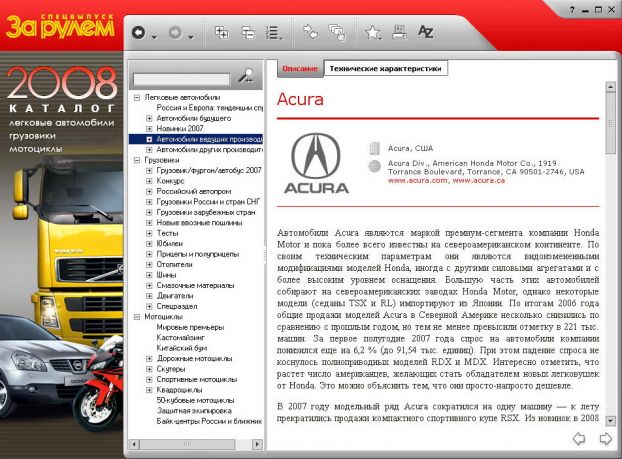Image resolution: width=622 pixels, height=459 pixels.
Task: Select Россия и Европа: тенденции item
Action: (x=209, y=108)
